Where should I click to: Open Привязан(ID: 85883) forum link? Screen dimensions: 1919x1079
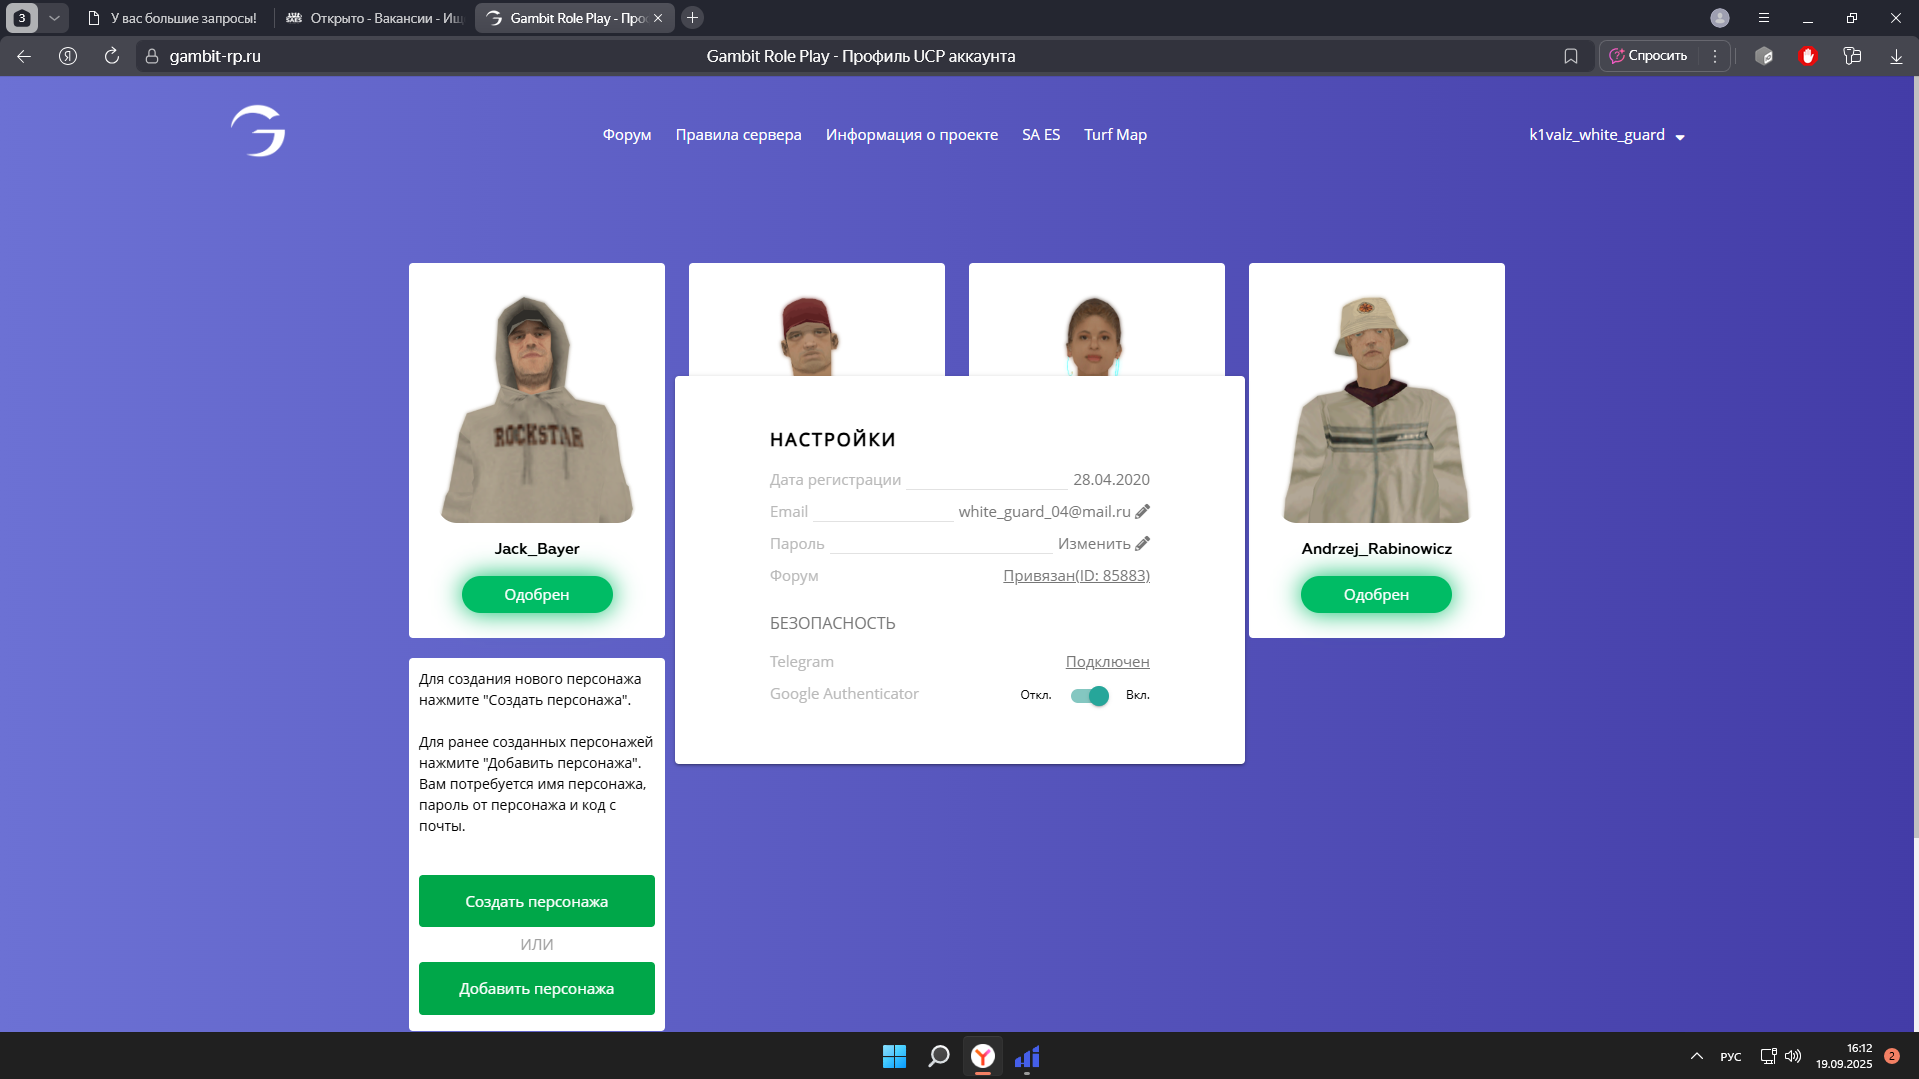1076,575
